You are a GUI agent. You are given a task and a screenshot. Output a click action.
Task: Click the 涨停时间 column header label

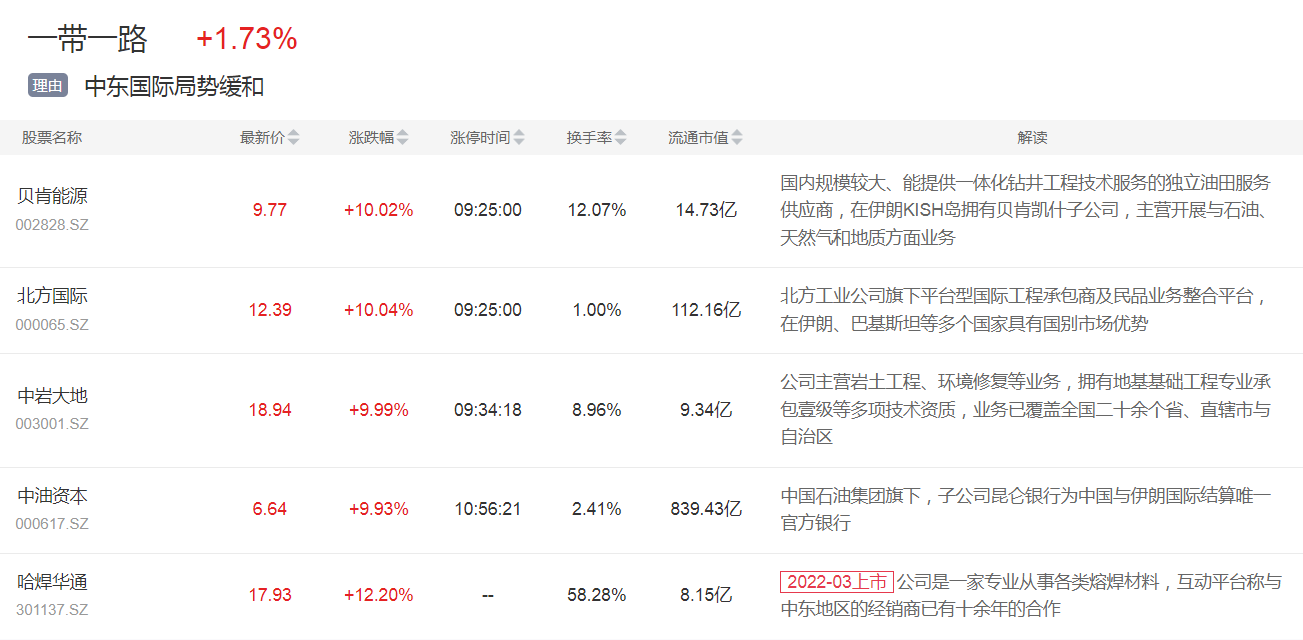(x=480, y=138)
